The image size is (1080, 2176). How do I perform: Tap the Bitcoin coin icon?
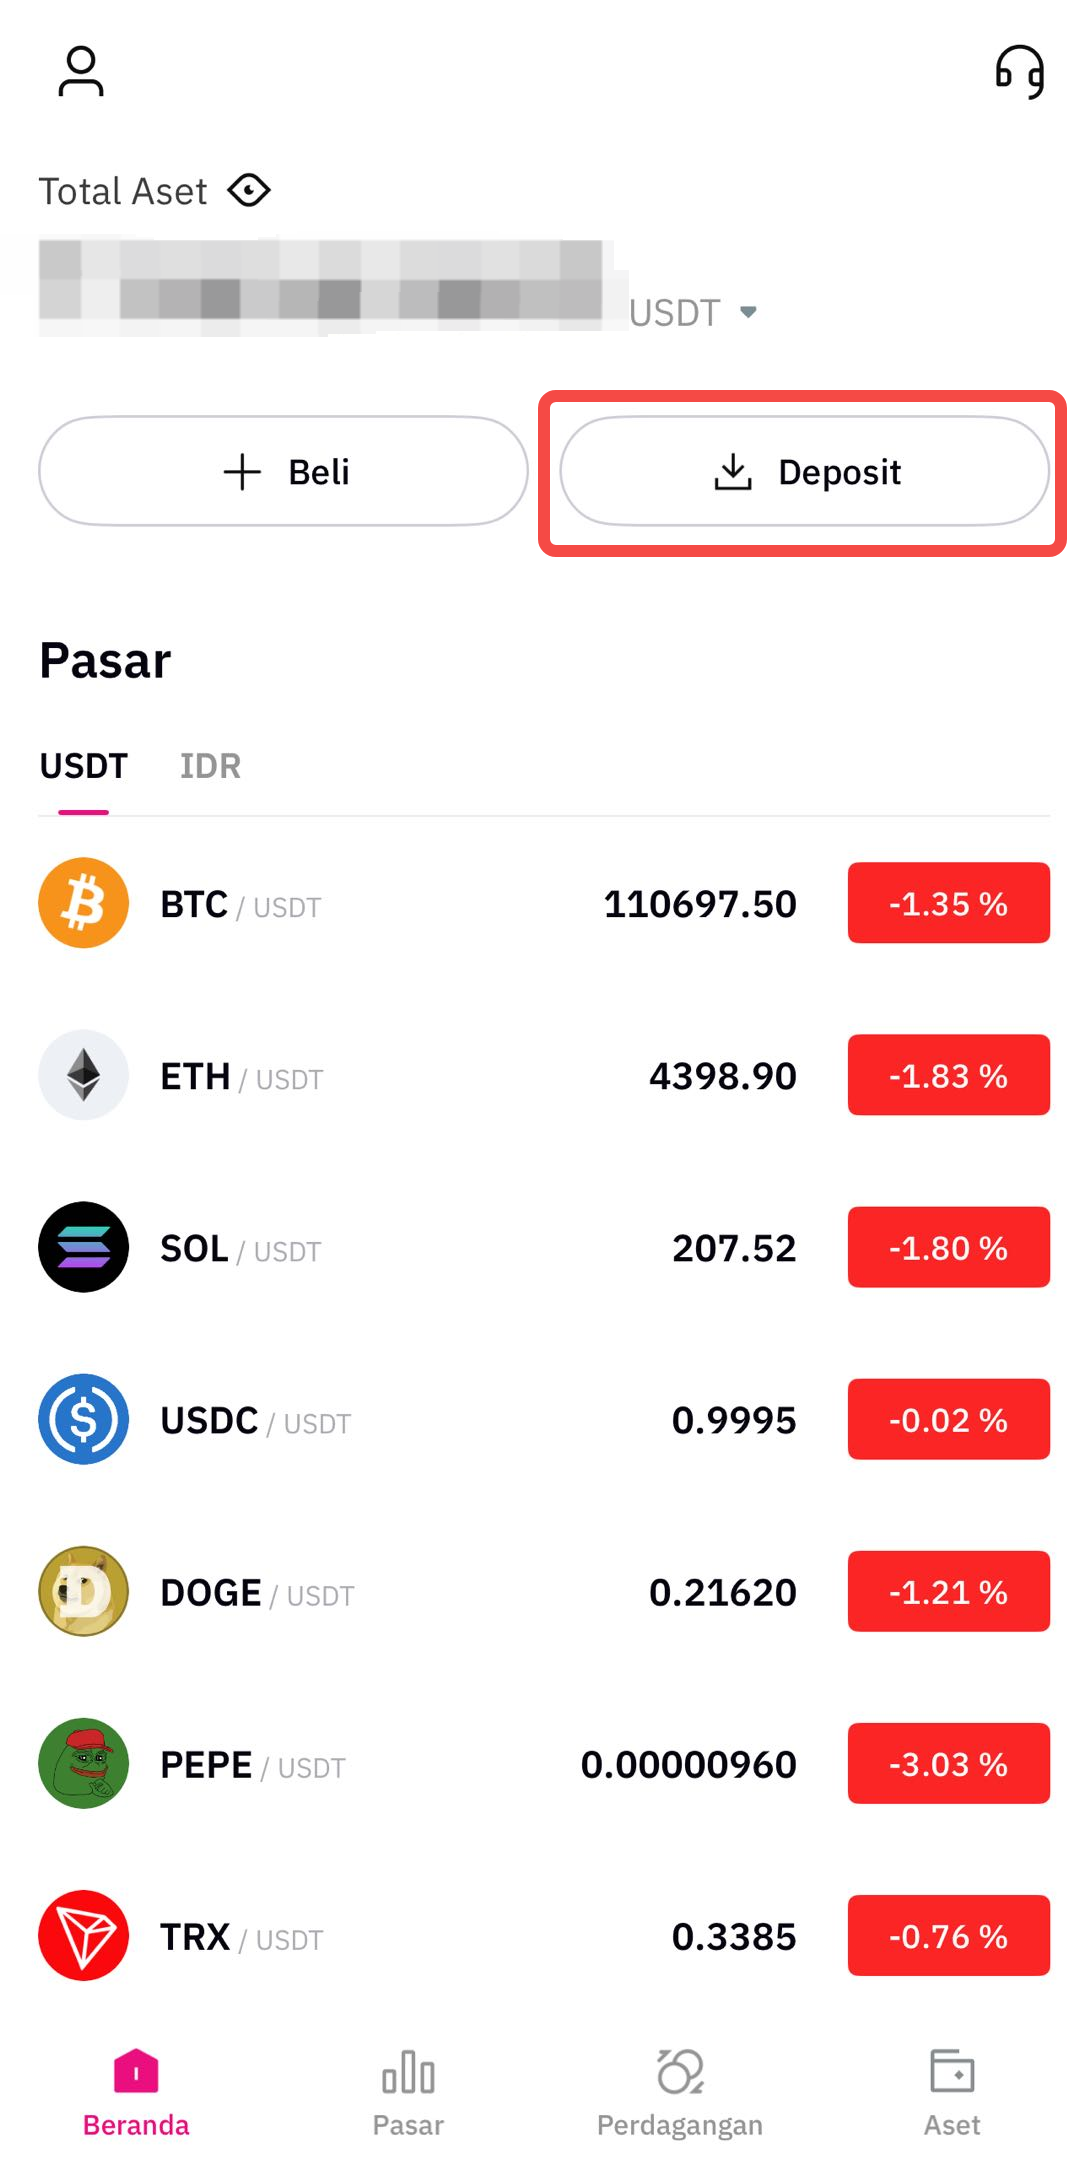coord(84,903)
